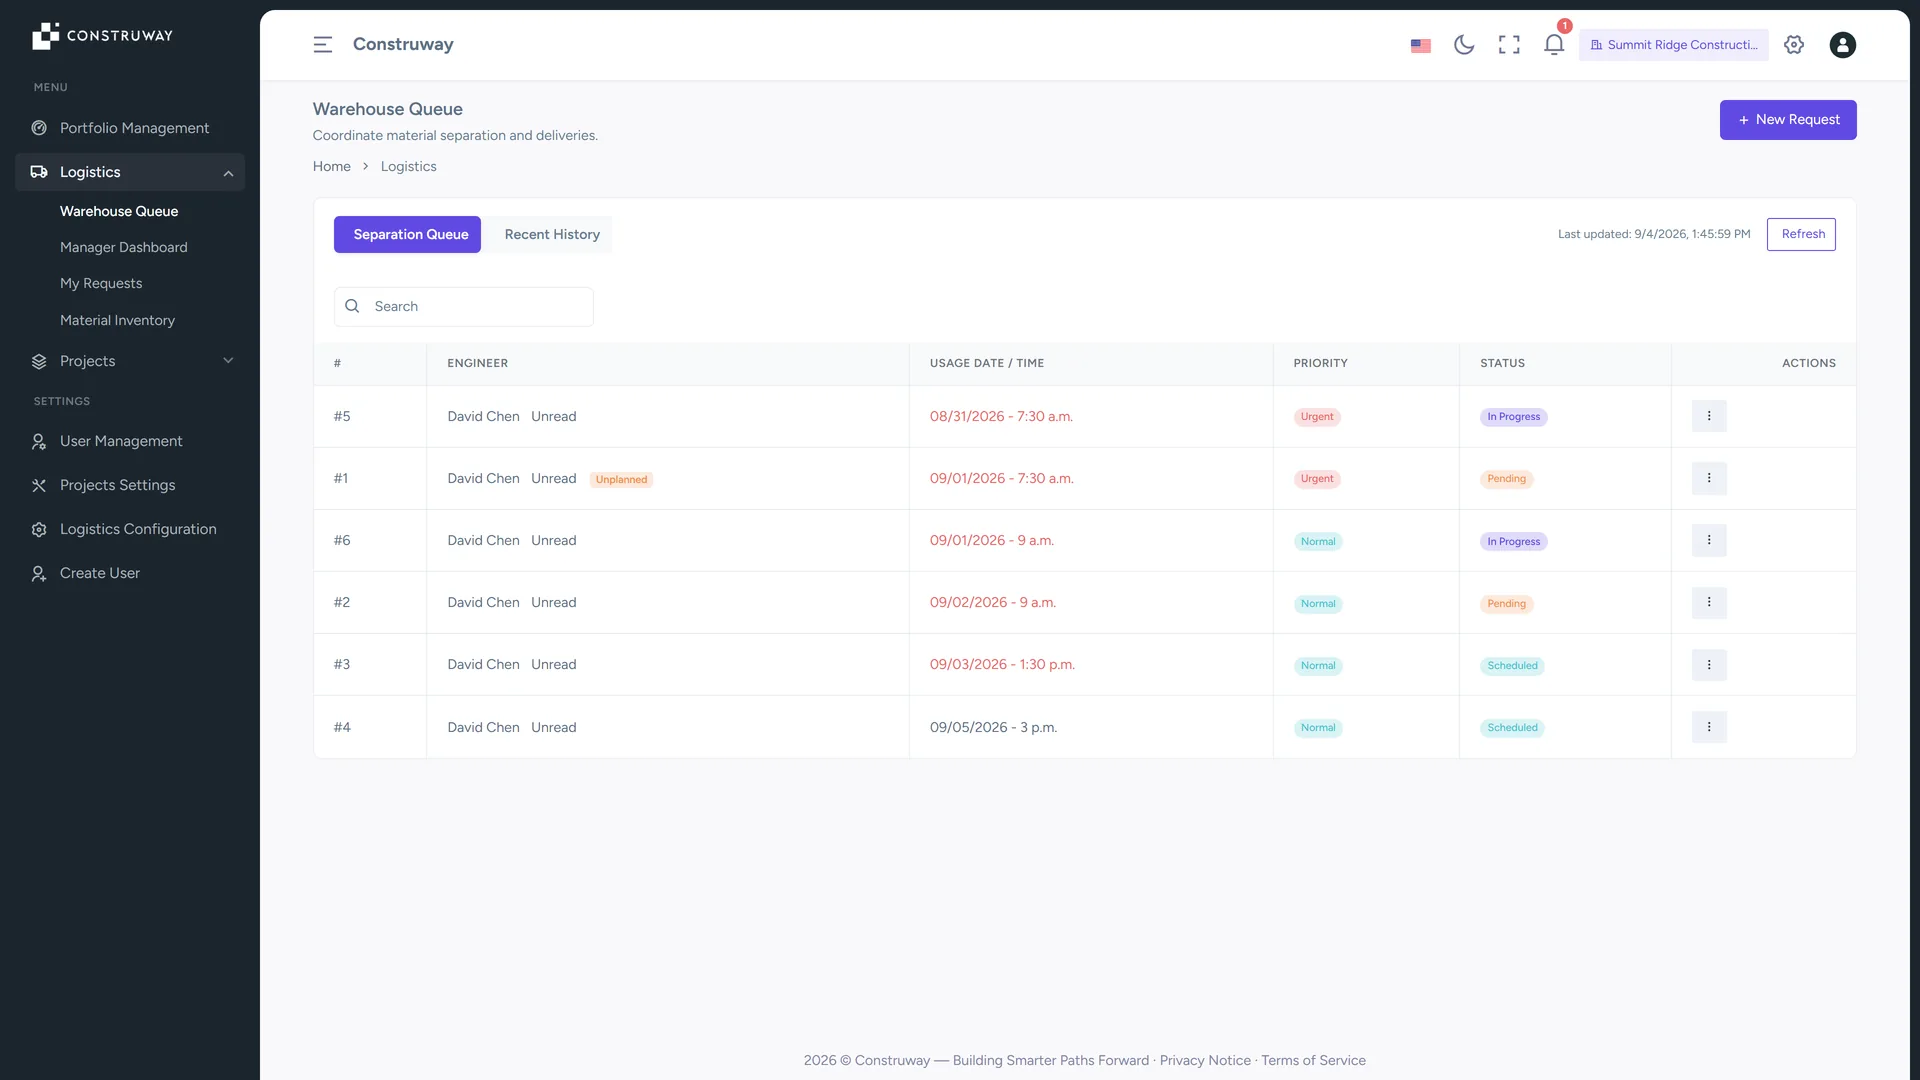This screenshot has width=1920, height=1080.
Task: Open Material Inventory in sidebar
Action: click(117, 320)
